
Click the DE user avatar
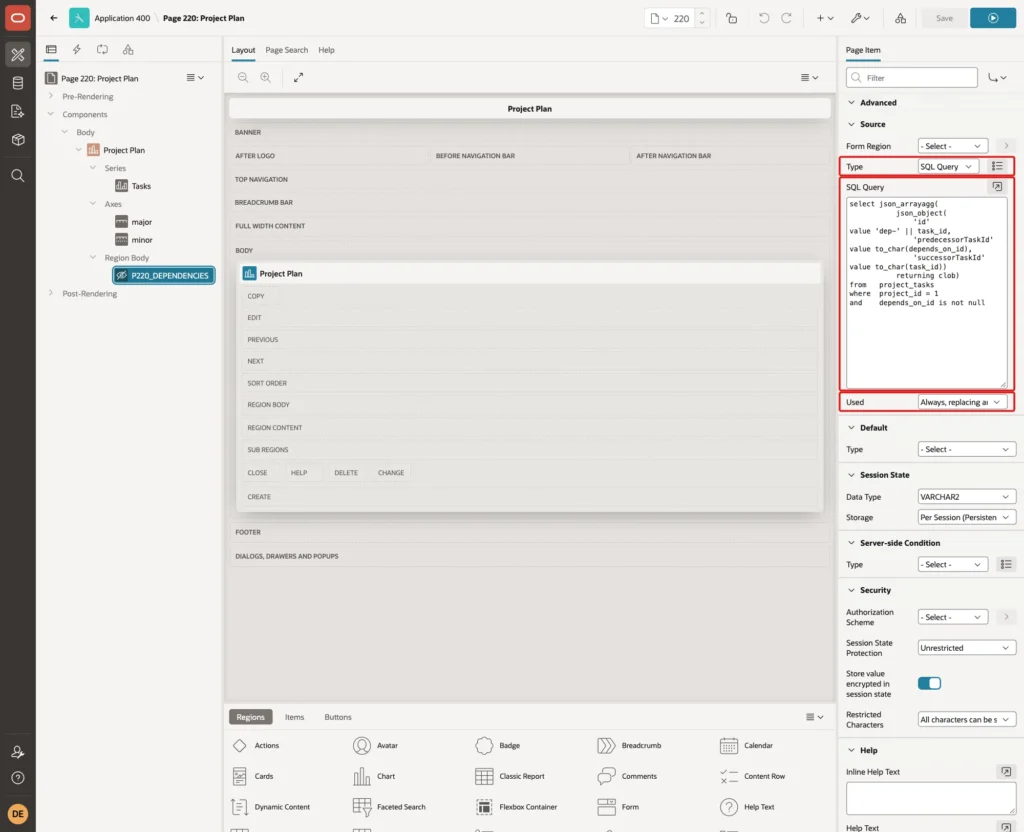18,814
